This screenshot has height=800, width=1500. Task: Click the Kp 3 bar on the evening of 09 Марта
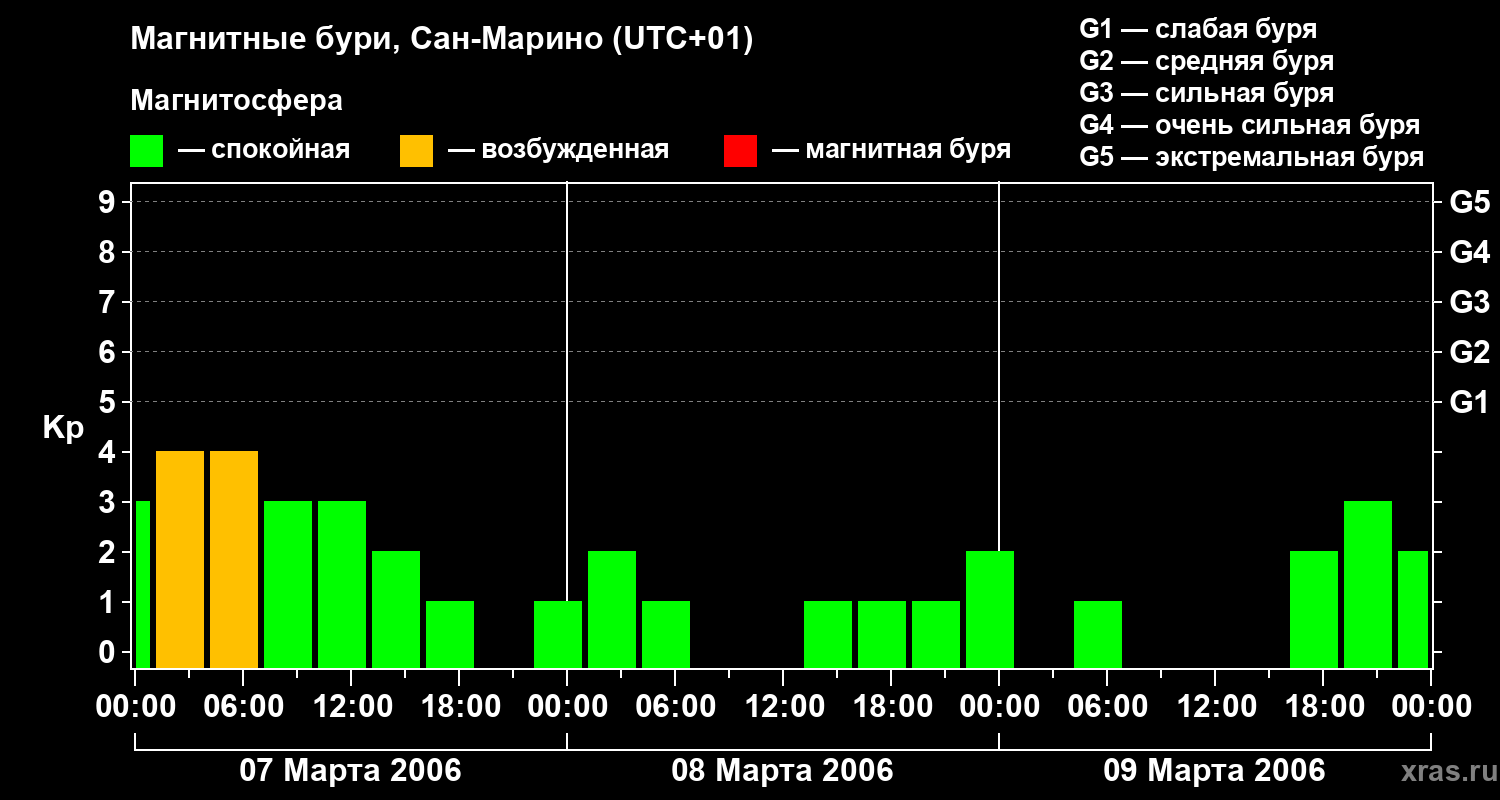pyautogui.click(x=1368, y=584)
